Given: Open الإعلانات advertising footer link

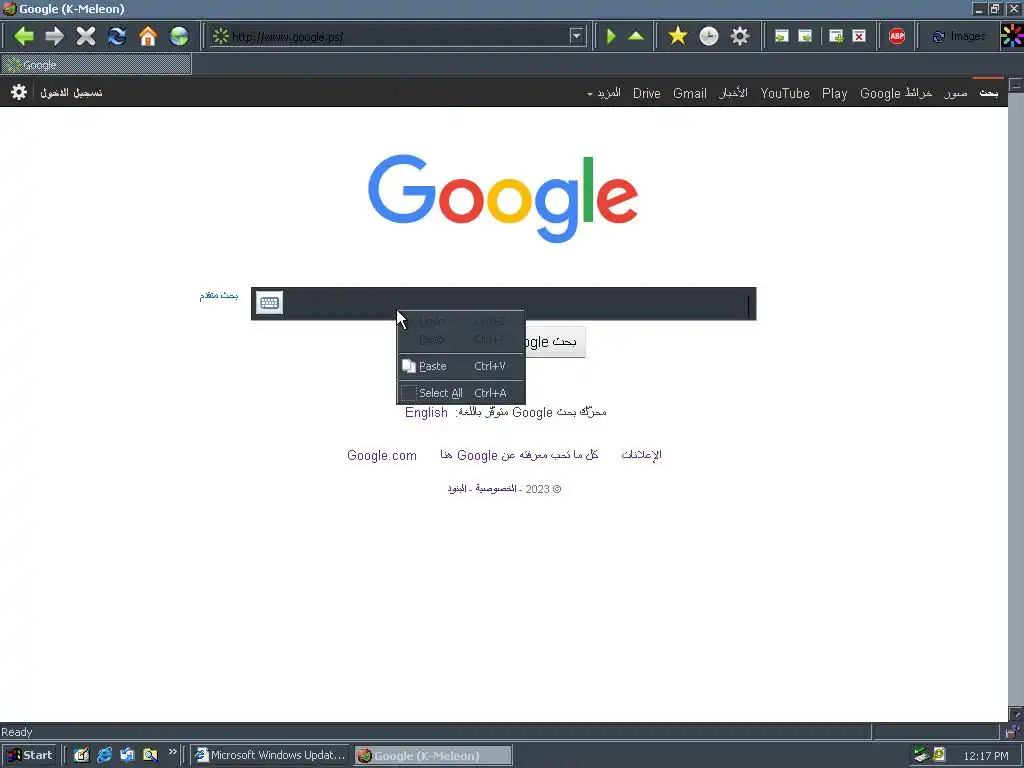Looking at the screenshot, I should 641,455.
